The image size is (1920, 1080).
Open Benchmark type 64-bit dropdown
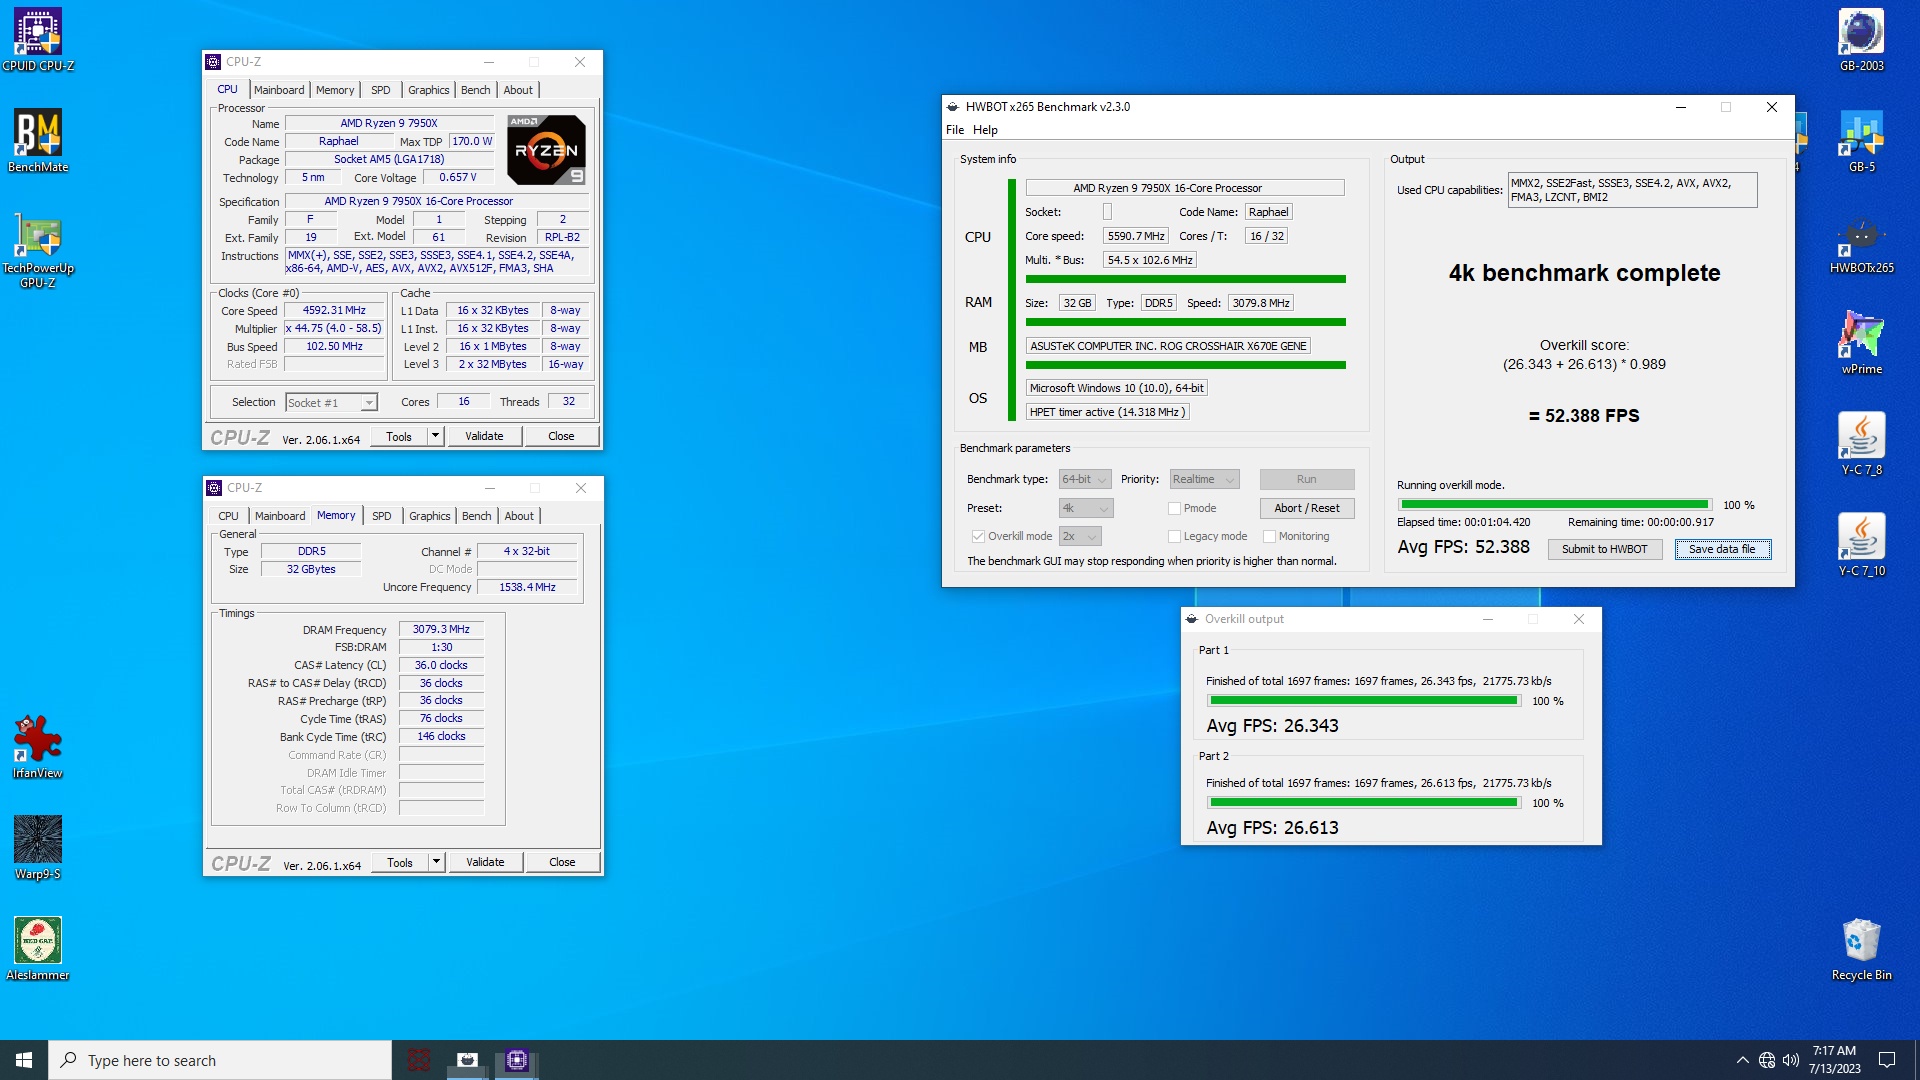tap(1085, 479)
